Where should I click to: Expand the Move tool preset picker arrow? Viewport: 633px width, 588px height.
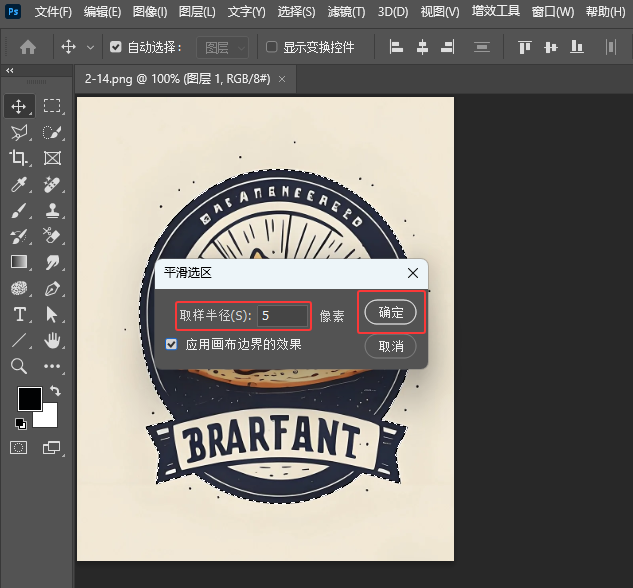[91, 47]
